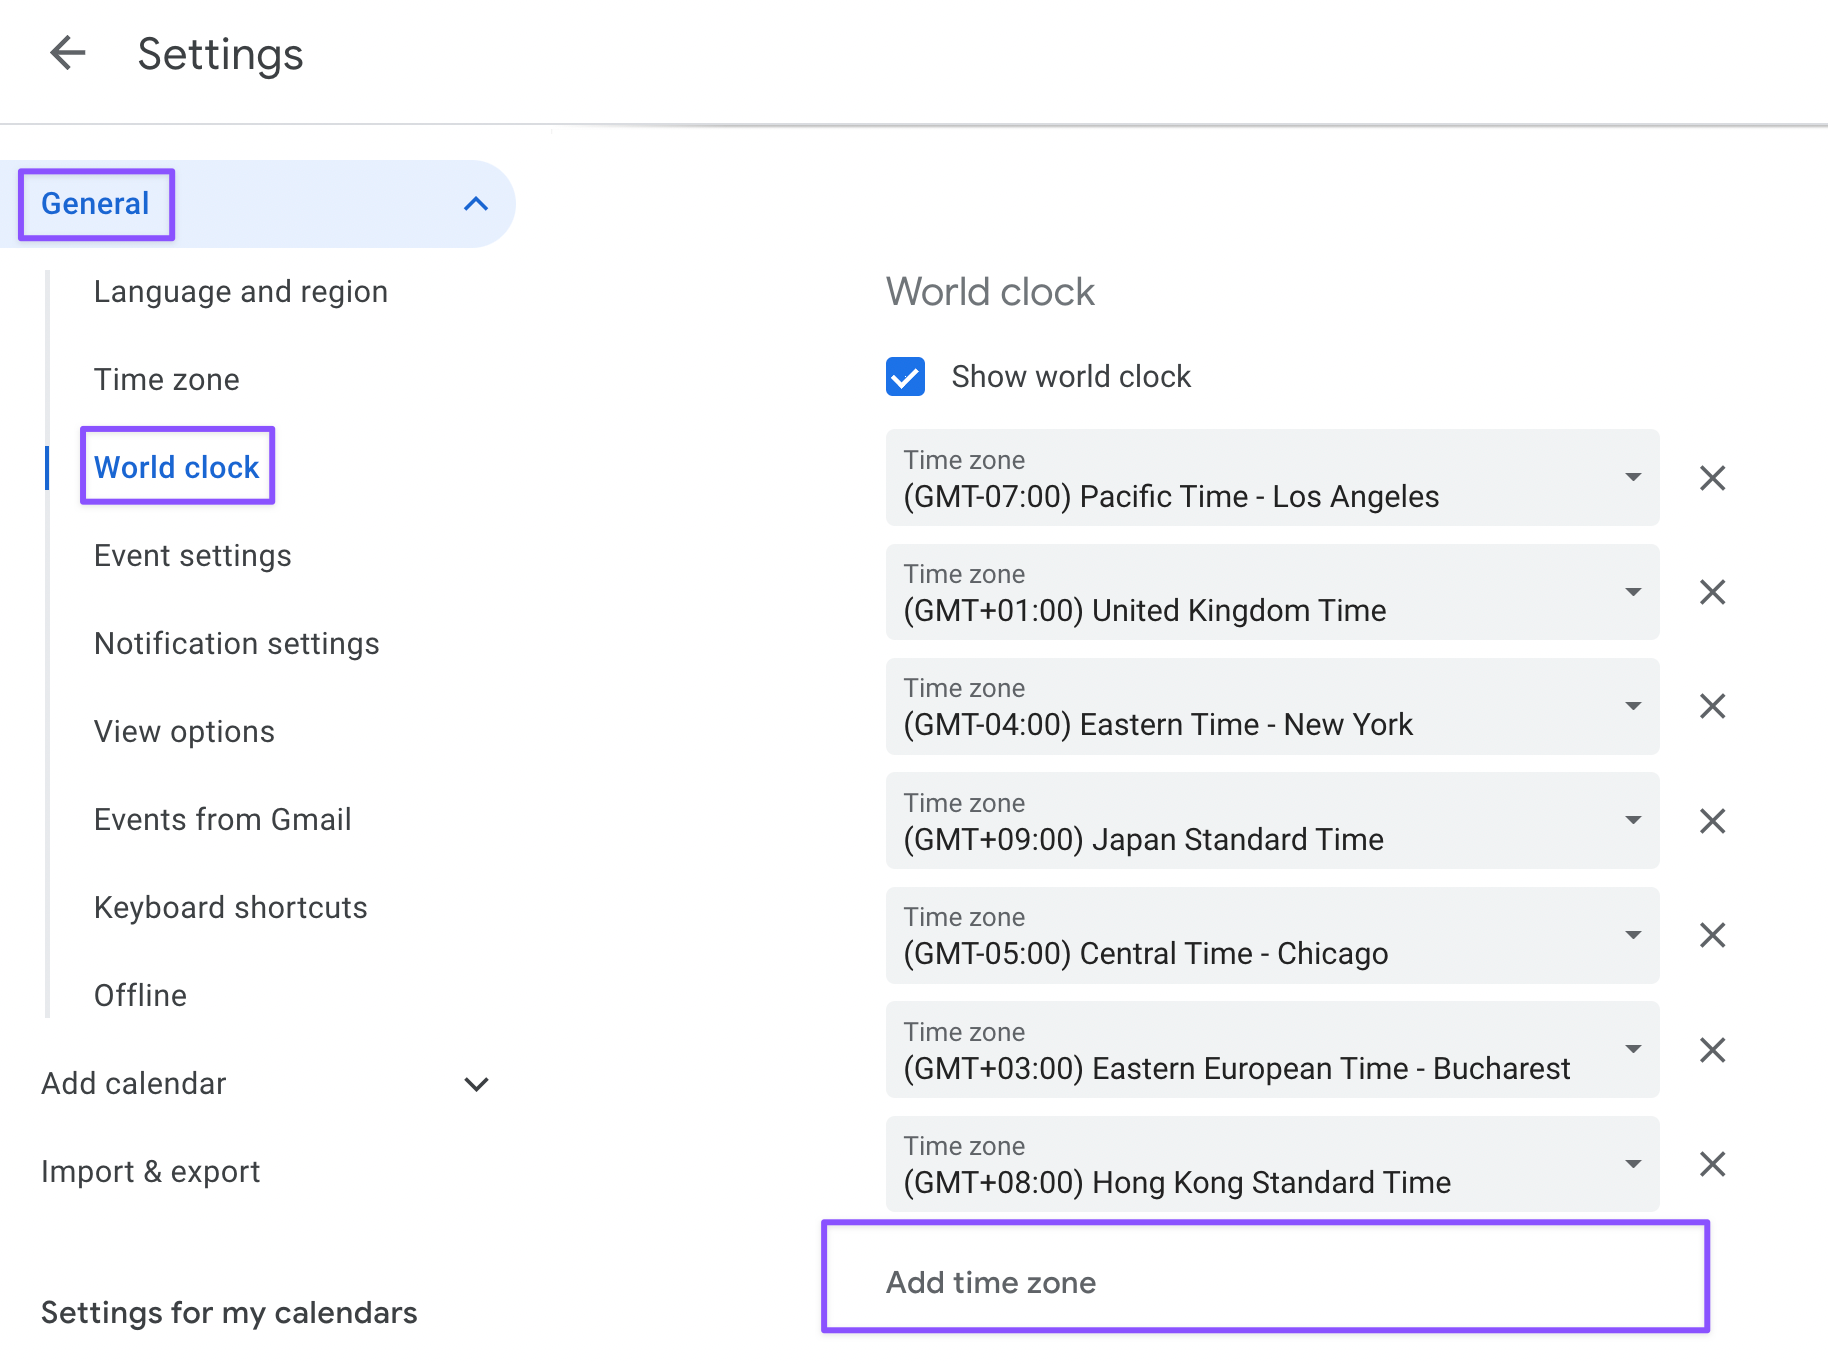Open the Eastern Time - New York dropdown
The width and height of the screenshot is (1828, 1364).
[x=1272, y=706]
